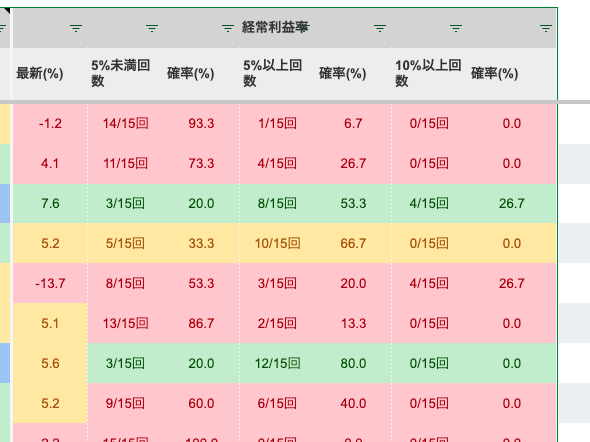The height and width of the screenshot is (442, 590).
Task: Select yellow cell showing 66.7
Action: (x=353, y=243)
